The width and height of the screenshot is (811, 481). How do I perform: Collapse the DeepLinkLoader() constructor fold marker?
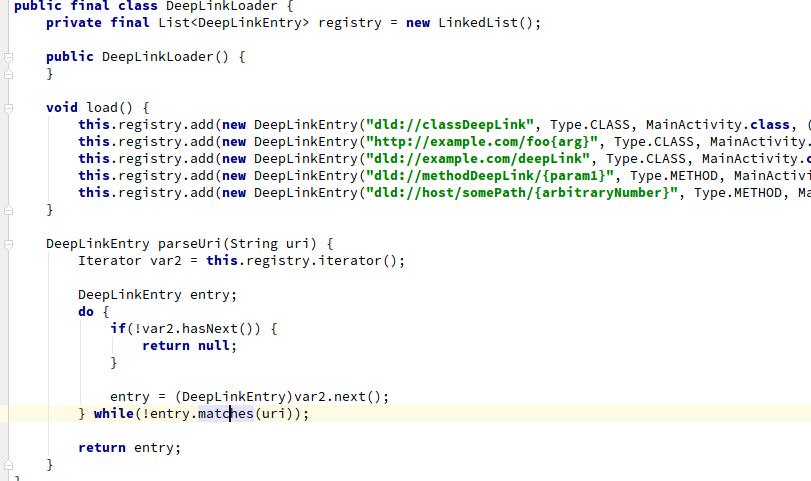pos(8,57)
